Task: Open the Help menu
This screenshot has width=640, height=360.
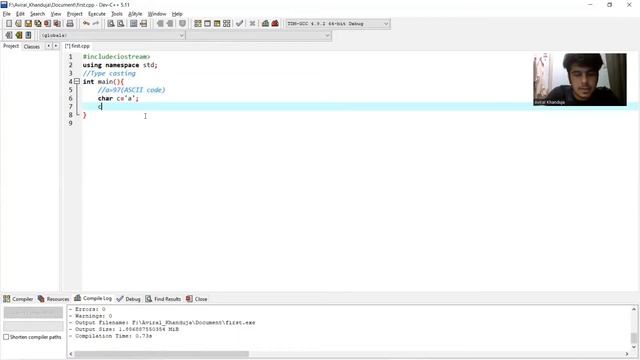Action: click(x=177, y=14)
